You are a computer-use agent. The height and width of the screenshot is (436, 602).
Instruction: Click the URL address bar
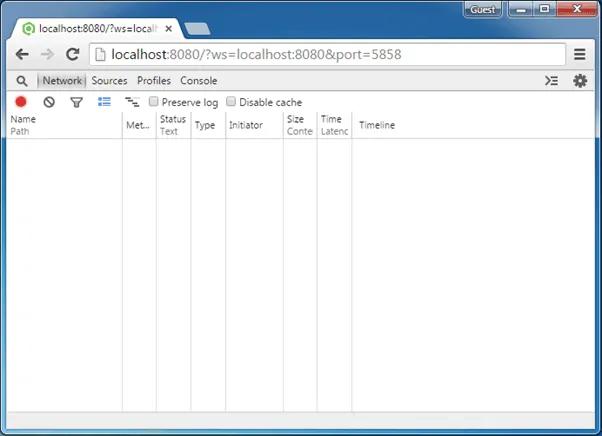(x=327, y=54)
